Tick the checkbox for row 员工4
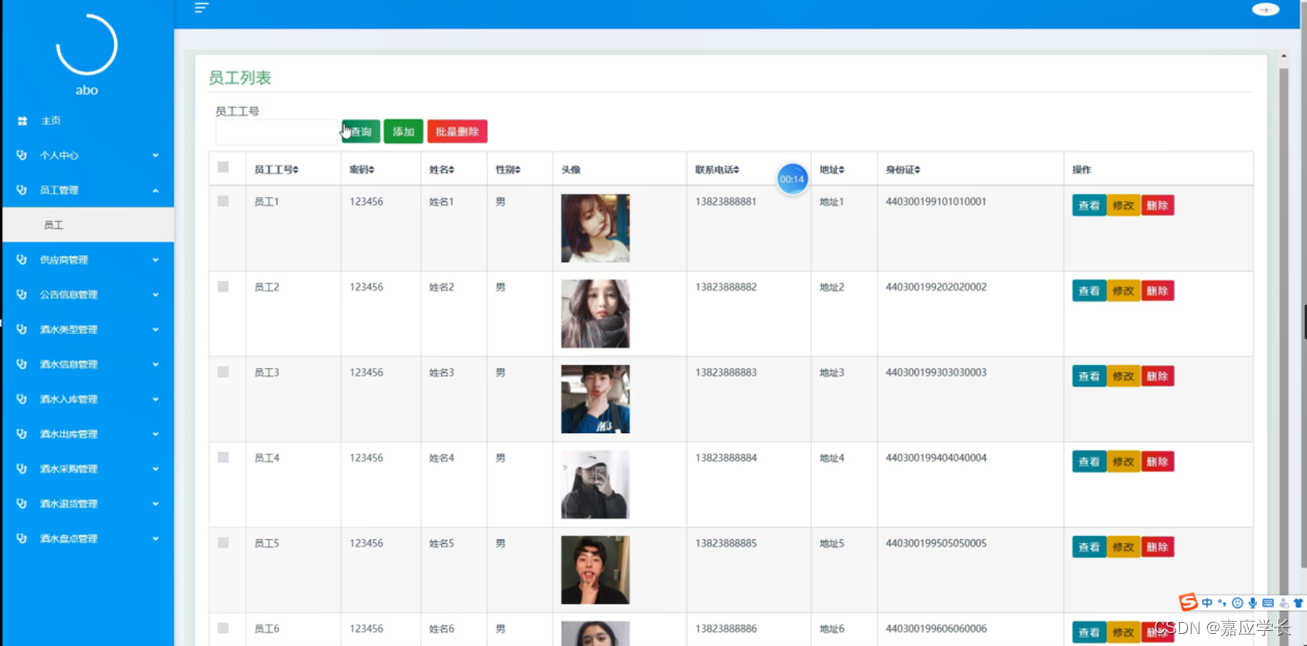Screen dimensions: 1307x646 223,457
